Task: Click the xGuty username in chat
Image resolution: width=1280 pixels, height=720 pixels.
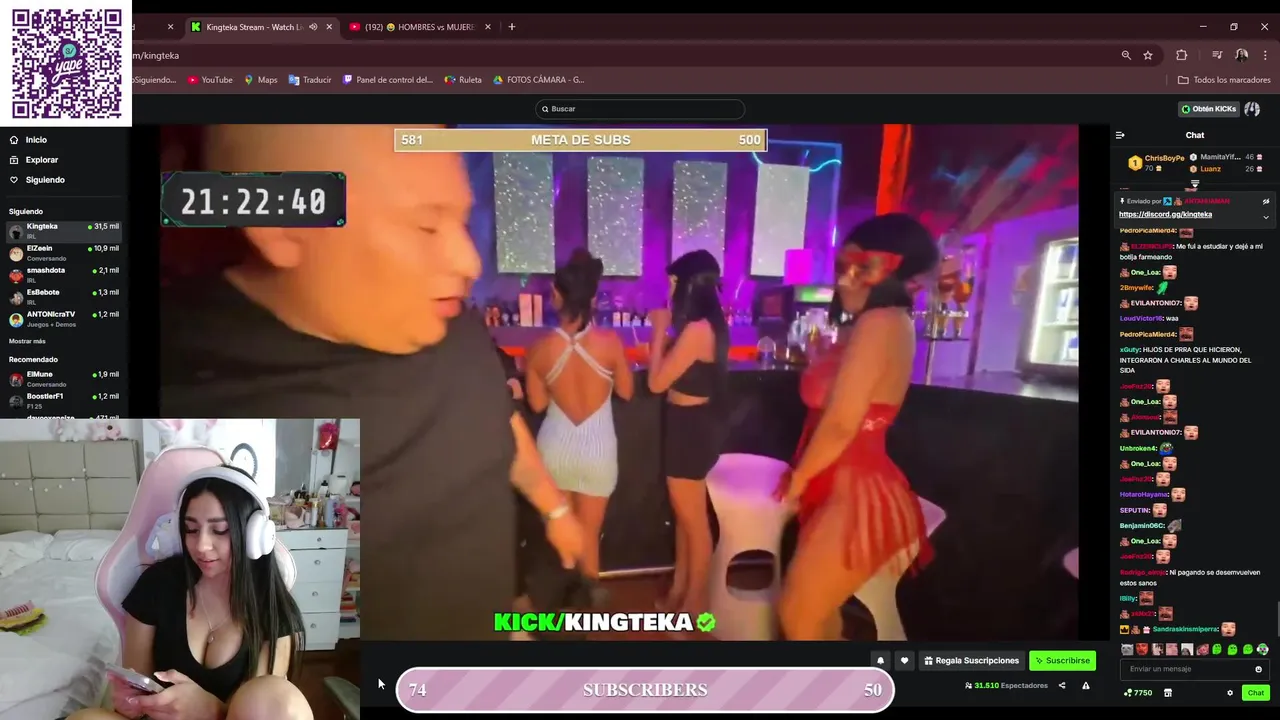Action: point(1130,350)
